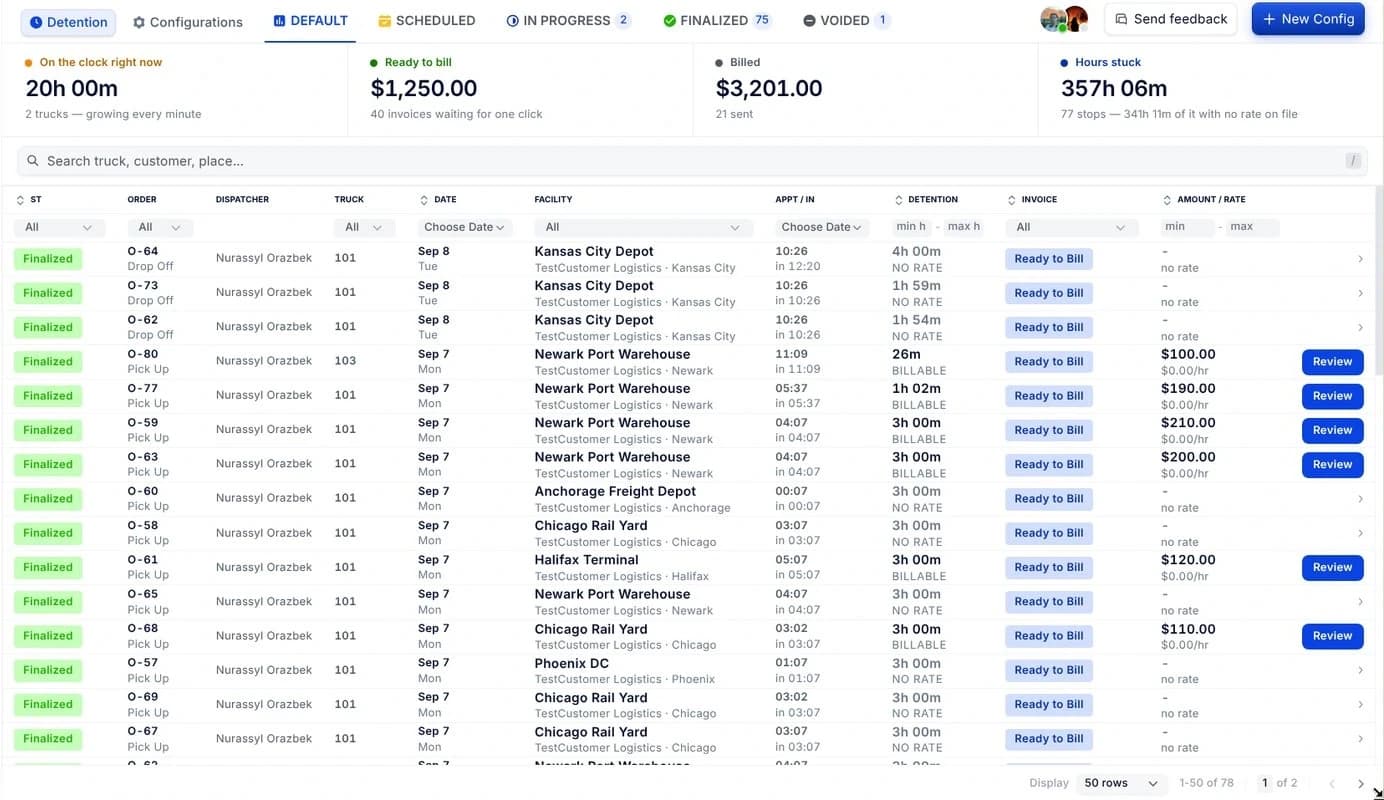Click the sort icon beside DETENTION header
1384x800 pixels.
click(x=897, y=200)
